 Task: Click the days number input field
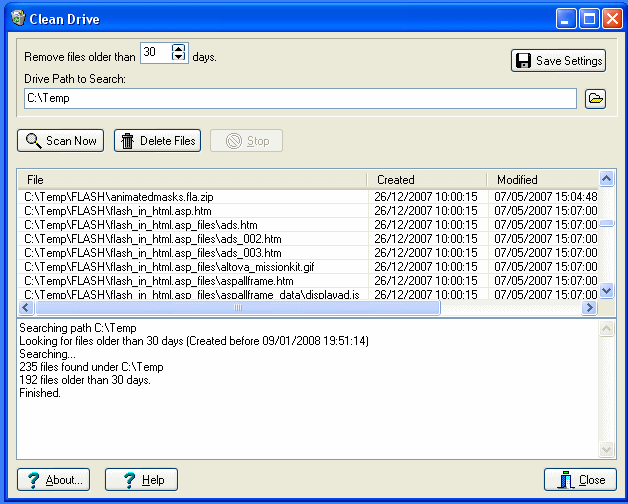pyautogui.click(x=155, y=54)
